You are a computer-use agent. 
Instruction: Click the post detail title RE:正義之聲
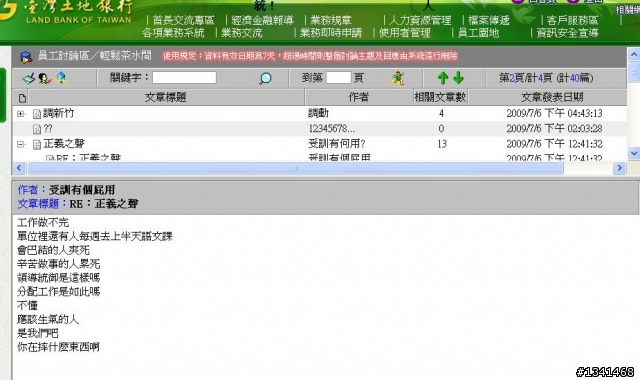pos(104,204)
